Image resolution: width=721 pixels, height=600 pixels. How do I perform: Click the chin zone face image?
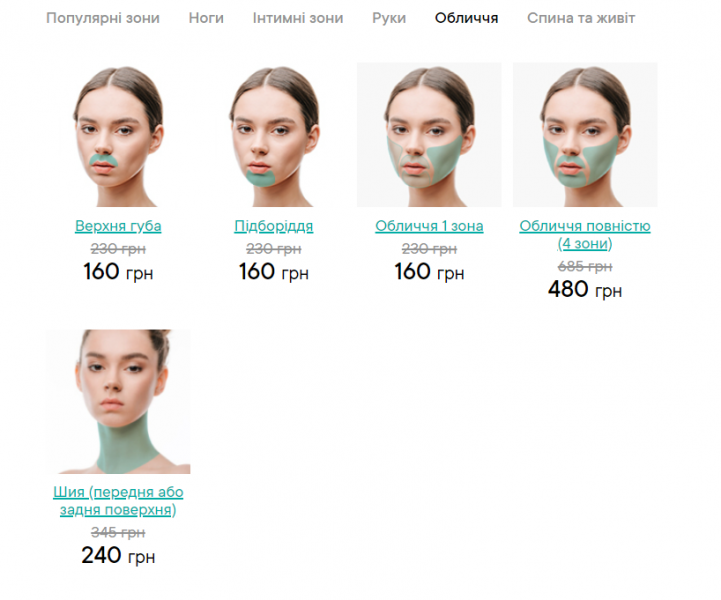[x=274, y=135]
